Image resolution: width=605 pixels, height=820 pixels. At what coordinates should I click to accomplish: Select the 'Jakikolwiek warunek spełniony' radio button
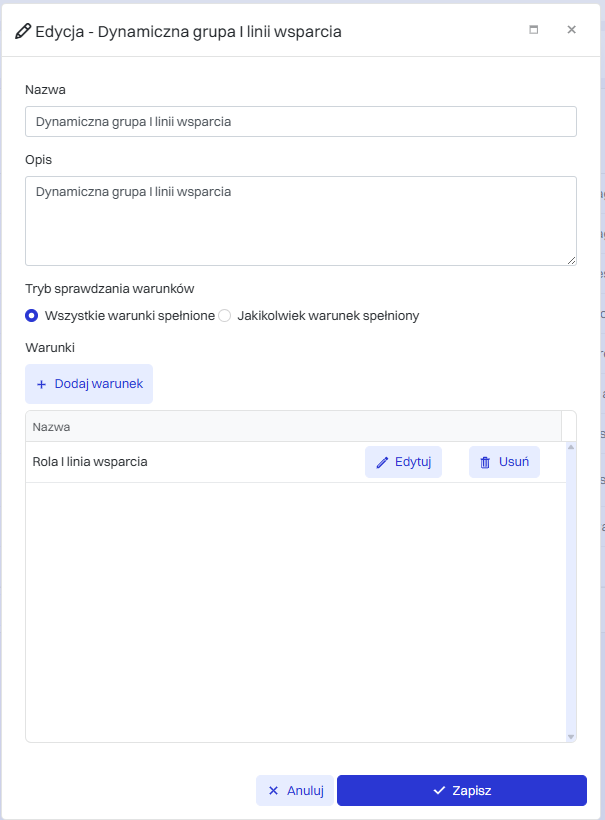click(224, 316)
